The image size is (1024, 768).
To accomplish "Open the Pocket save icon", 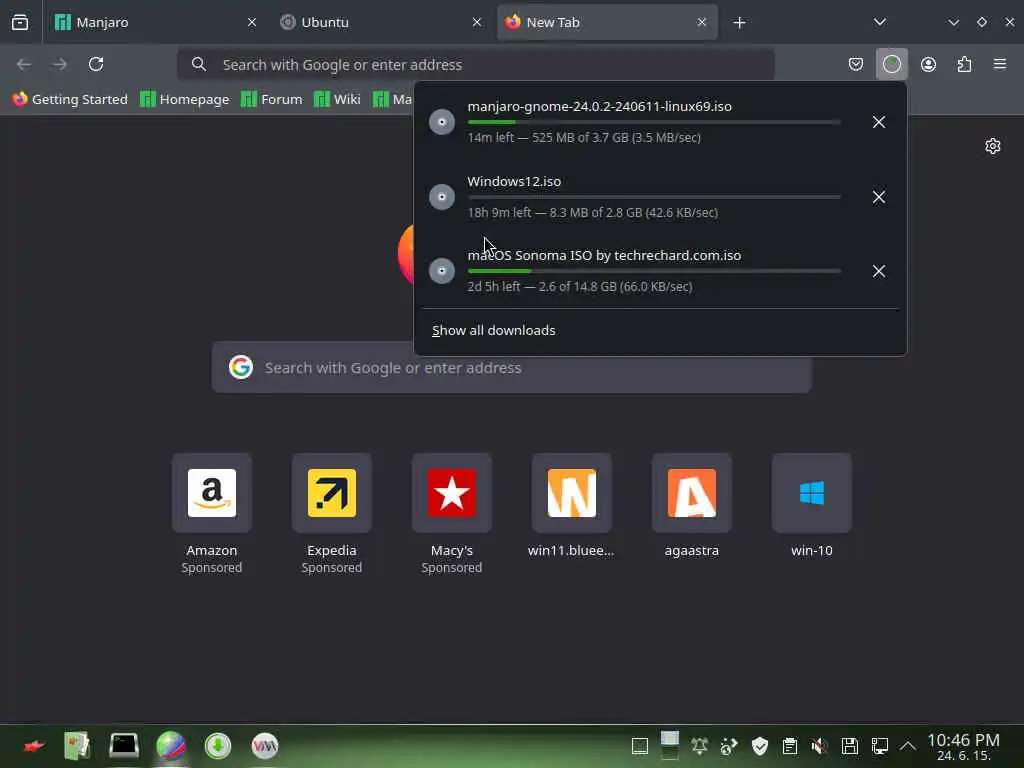I will tap(856, 64).
